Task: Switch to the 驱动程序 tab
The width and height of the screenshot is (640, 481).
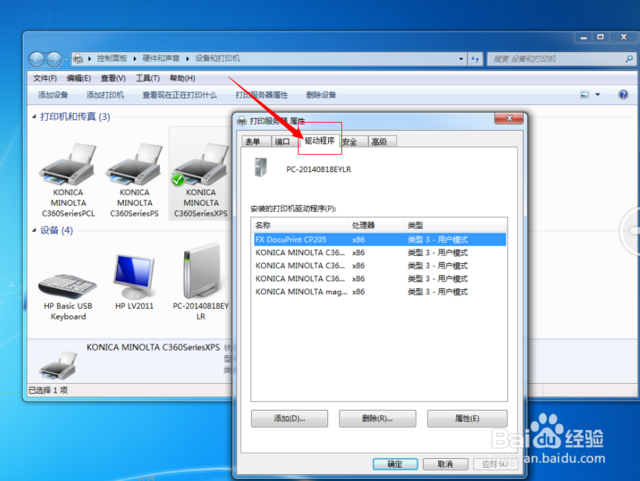Action: (320, 140)
